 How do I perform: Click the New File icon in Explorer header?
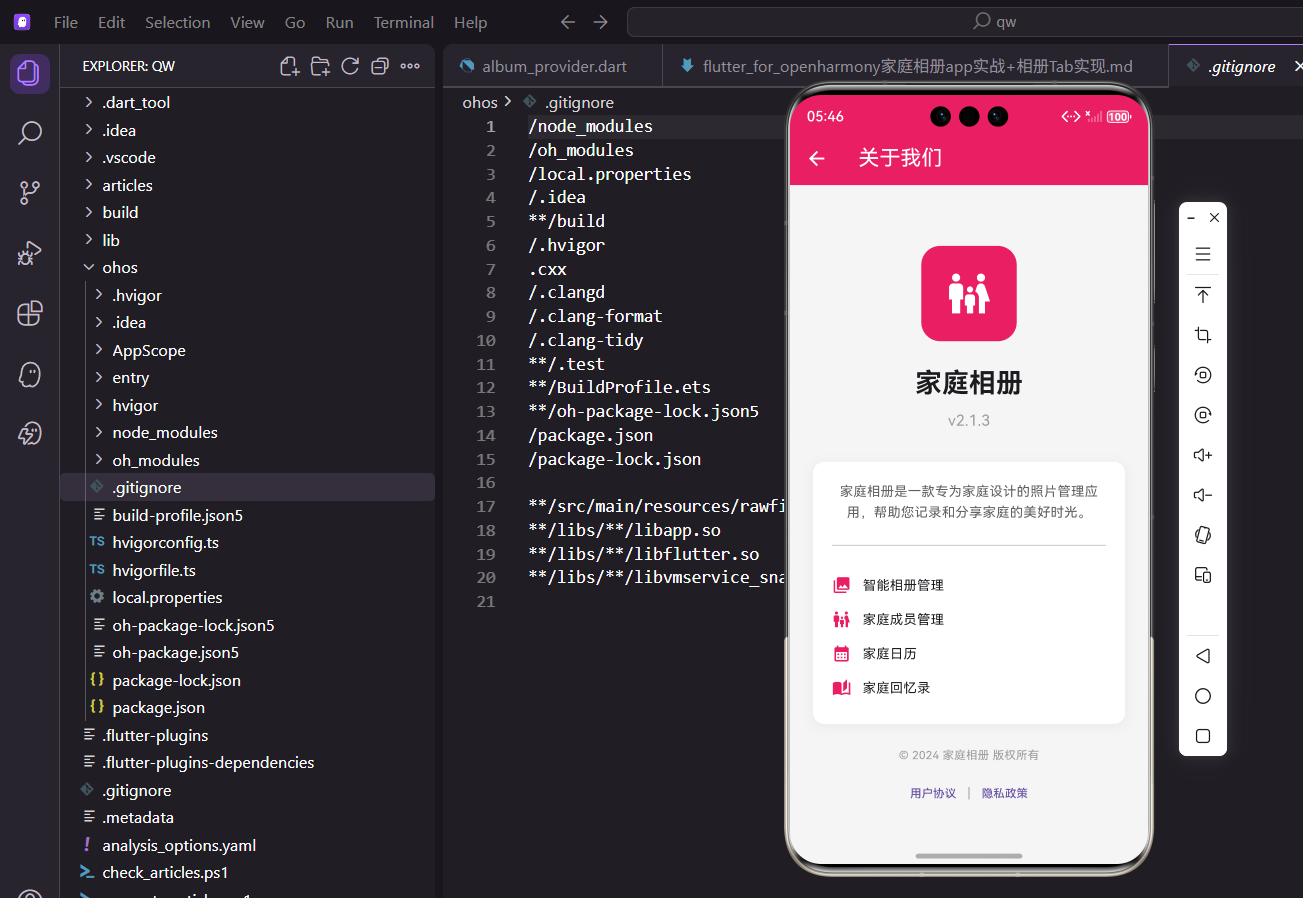tap(290, 66)
